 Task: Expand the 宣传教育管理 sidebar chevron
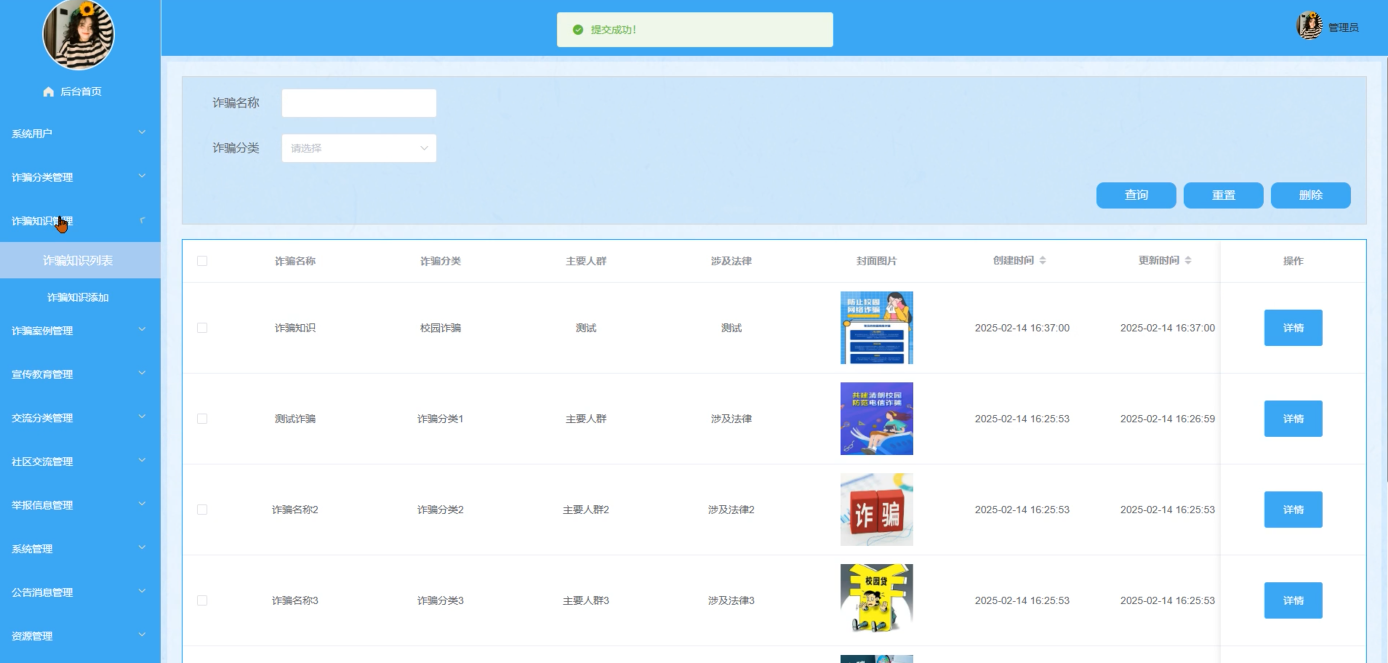point(142,374)
